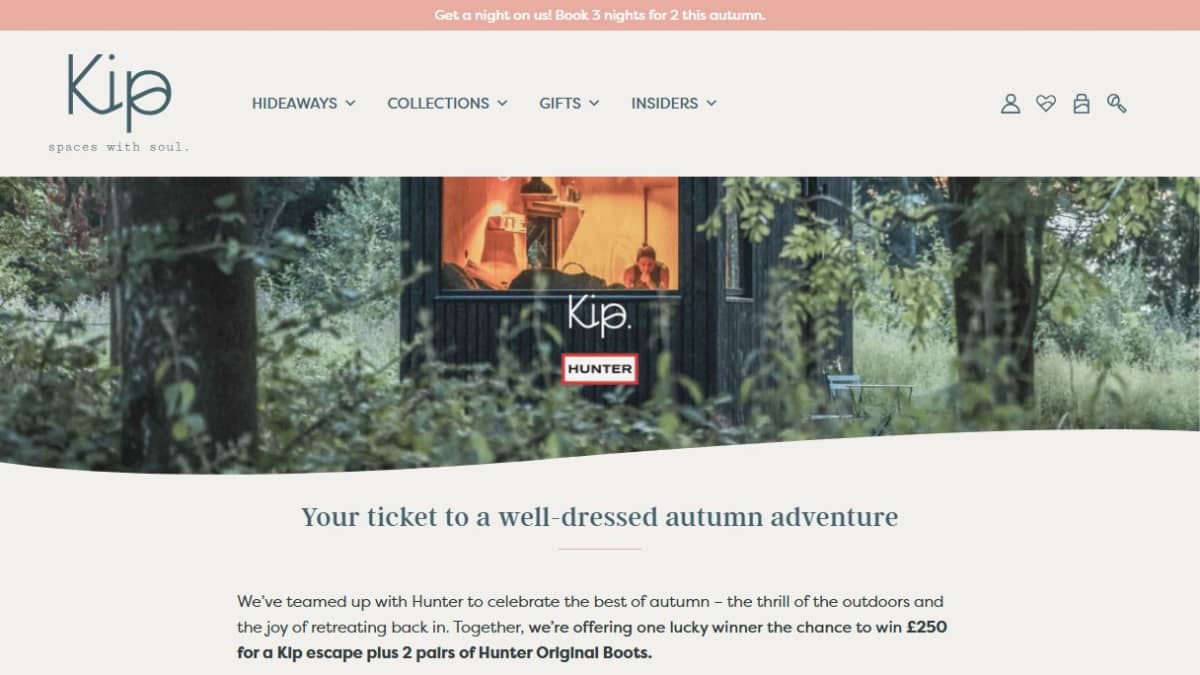Viewport: 1200px width, 675px height.
Task: Expand the Insiders chevron arrow
Action: pyautogui.click(x=711, y=103)
